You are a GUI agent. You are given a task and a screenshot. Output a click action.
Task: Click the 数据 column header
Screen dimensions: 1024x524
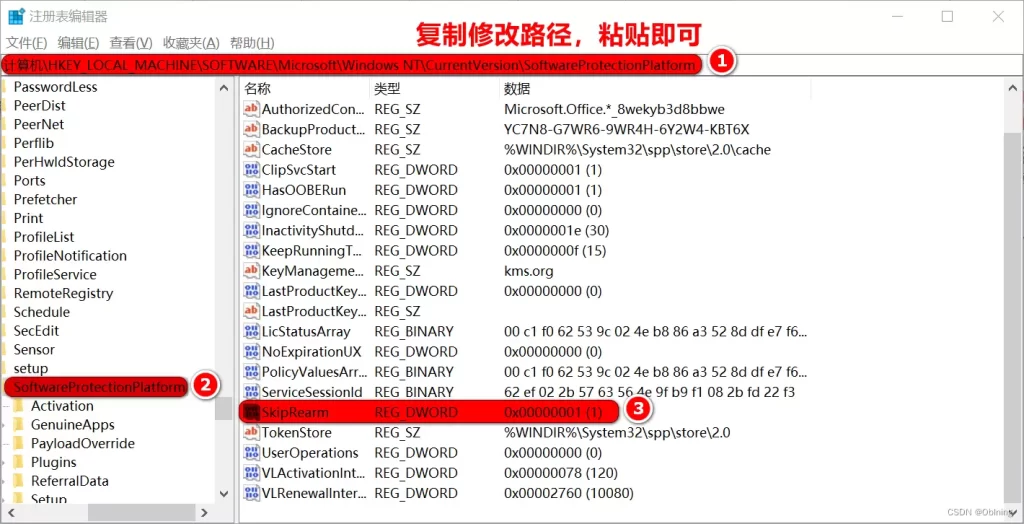pyautogui.click(x=517, y=89)
